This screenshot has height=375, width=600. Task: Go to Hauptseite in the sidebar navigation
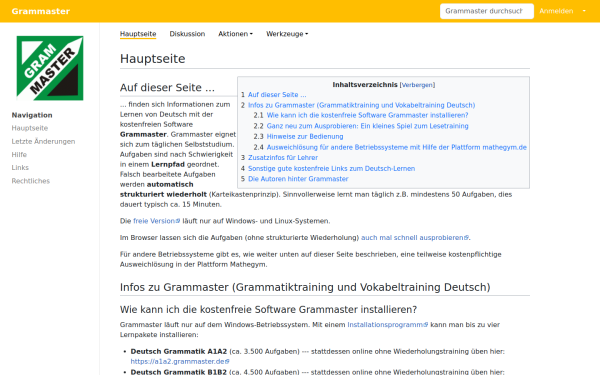point(30,128)
